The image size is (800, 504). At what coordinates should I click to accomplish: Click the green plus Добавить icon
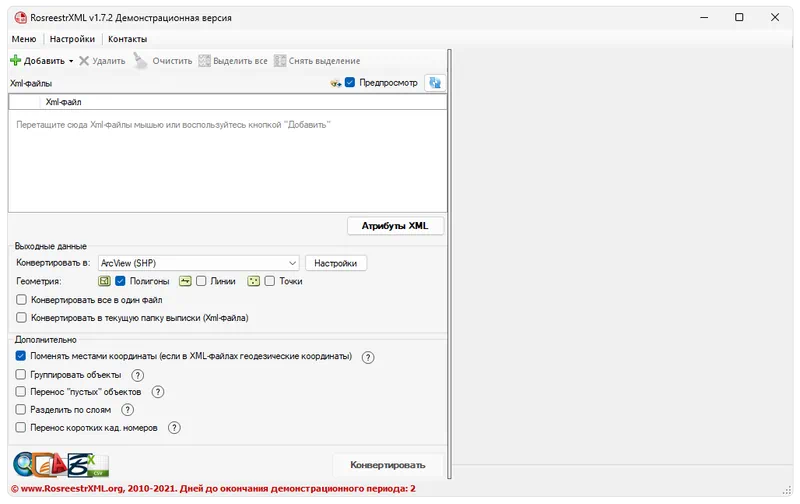click(x=16, y=61)
